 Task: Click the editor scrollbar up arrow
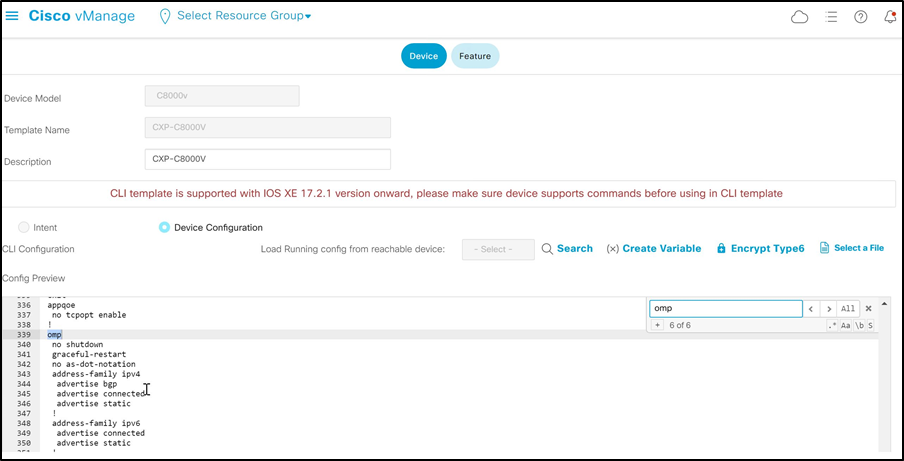pyautogui.click(x=884, y=303)
